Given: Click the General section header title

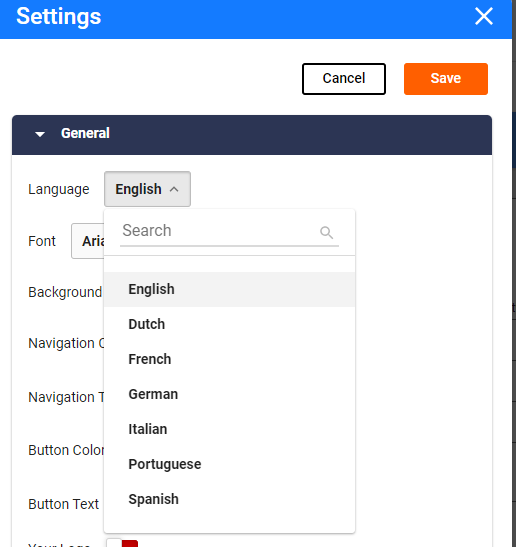Looking at the screenshot, I should (x=85, y=133).
